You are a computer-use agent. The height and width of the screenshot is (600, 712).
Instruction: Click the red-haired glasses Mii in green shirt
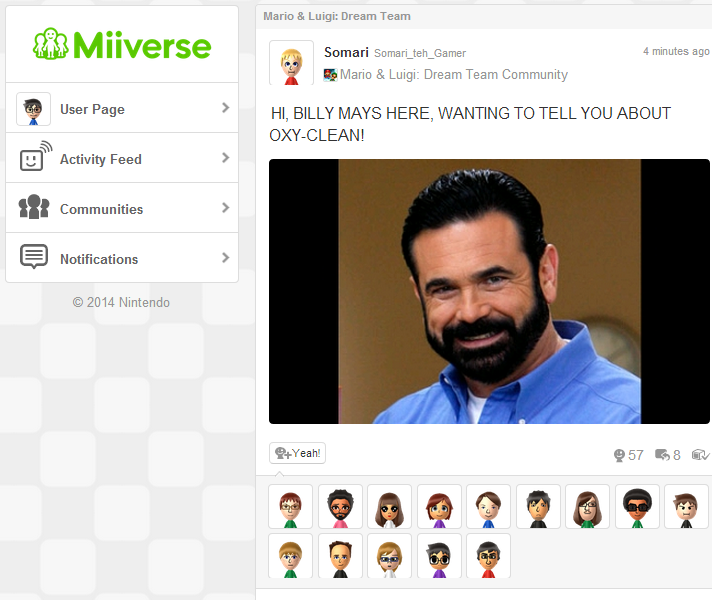(291, 506)
